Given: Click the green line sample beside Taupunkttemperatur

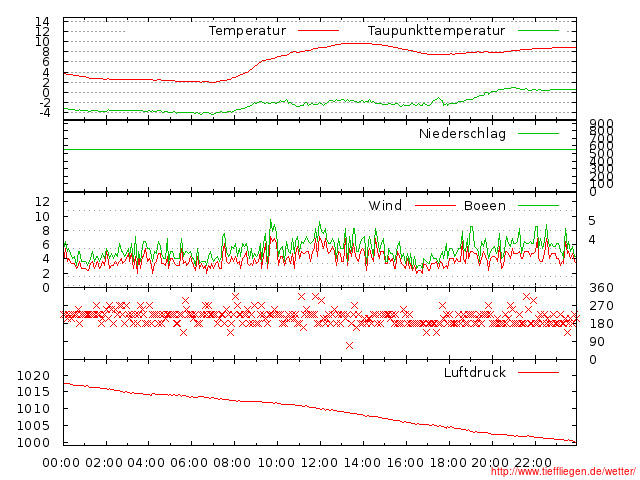Looking at the screenshot, I should coord(538,31).
